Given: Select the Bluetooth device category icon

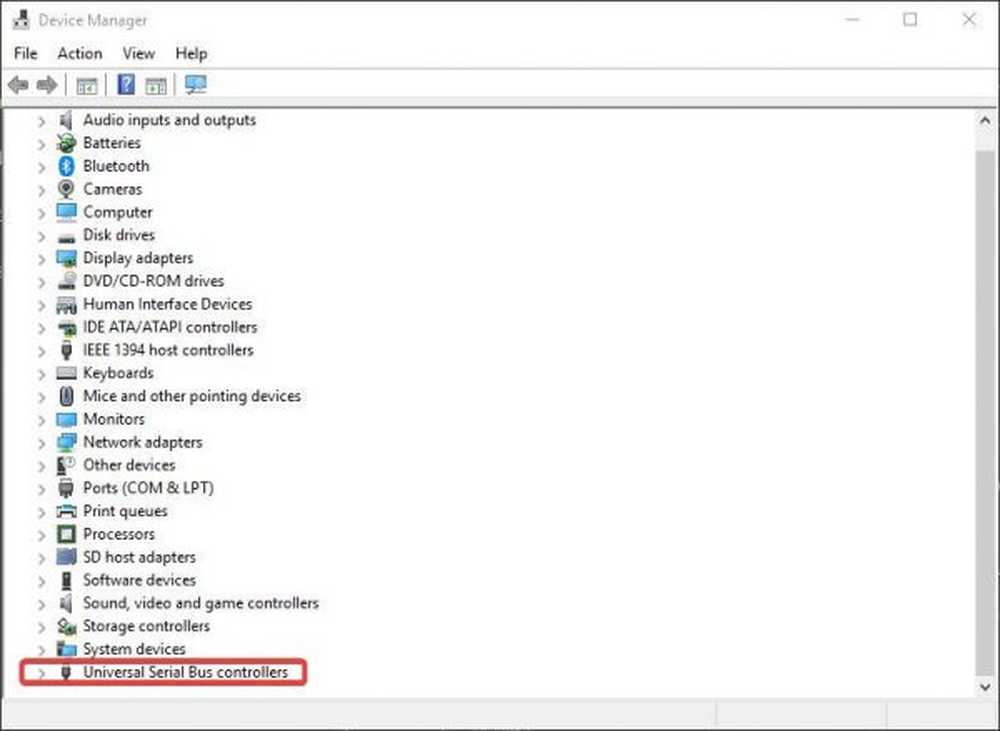Looking at the screenshot, I should tap(67, 166).
